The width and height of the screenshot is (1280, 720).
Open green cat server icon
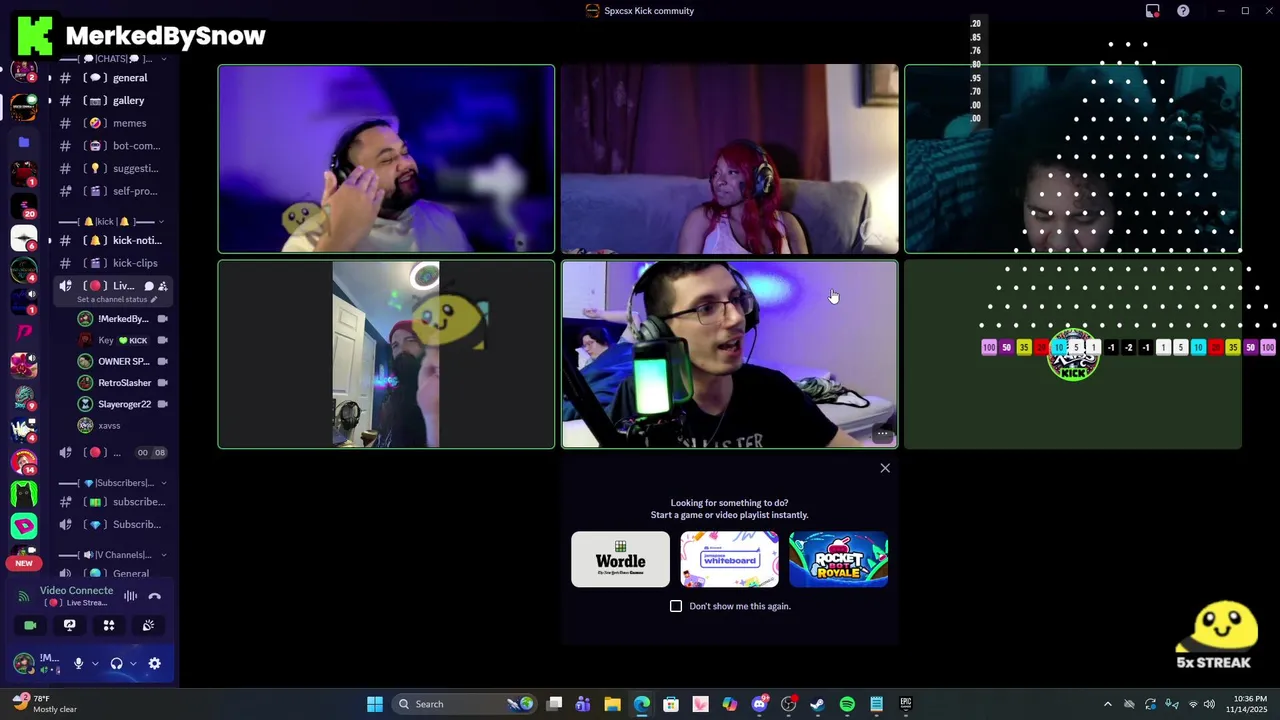pos(24,494)
